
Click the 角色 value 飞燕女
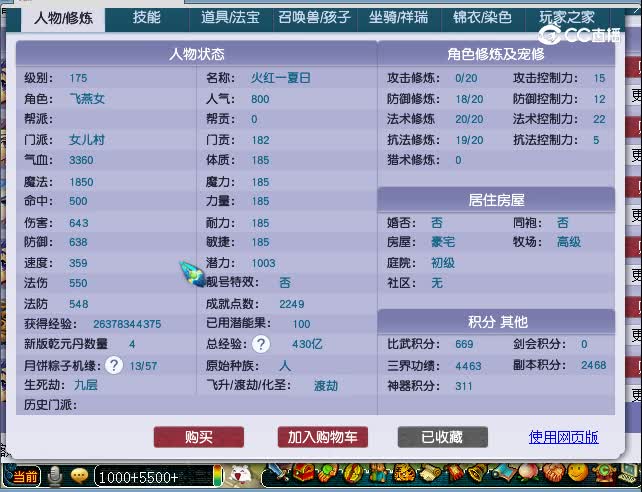point(87,99)
